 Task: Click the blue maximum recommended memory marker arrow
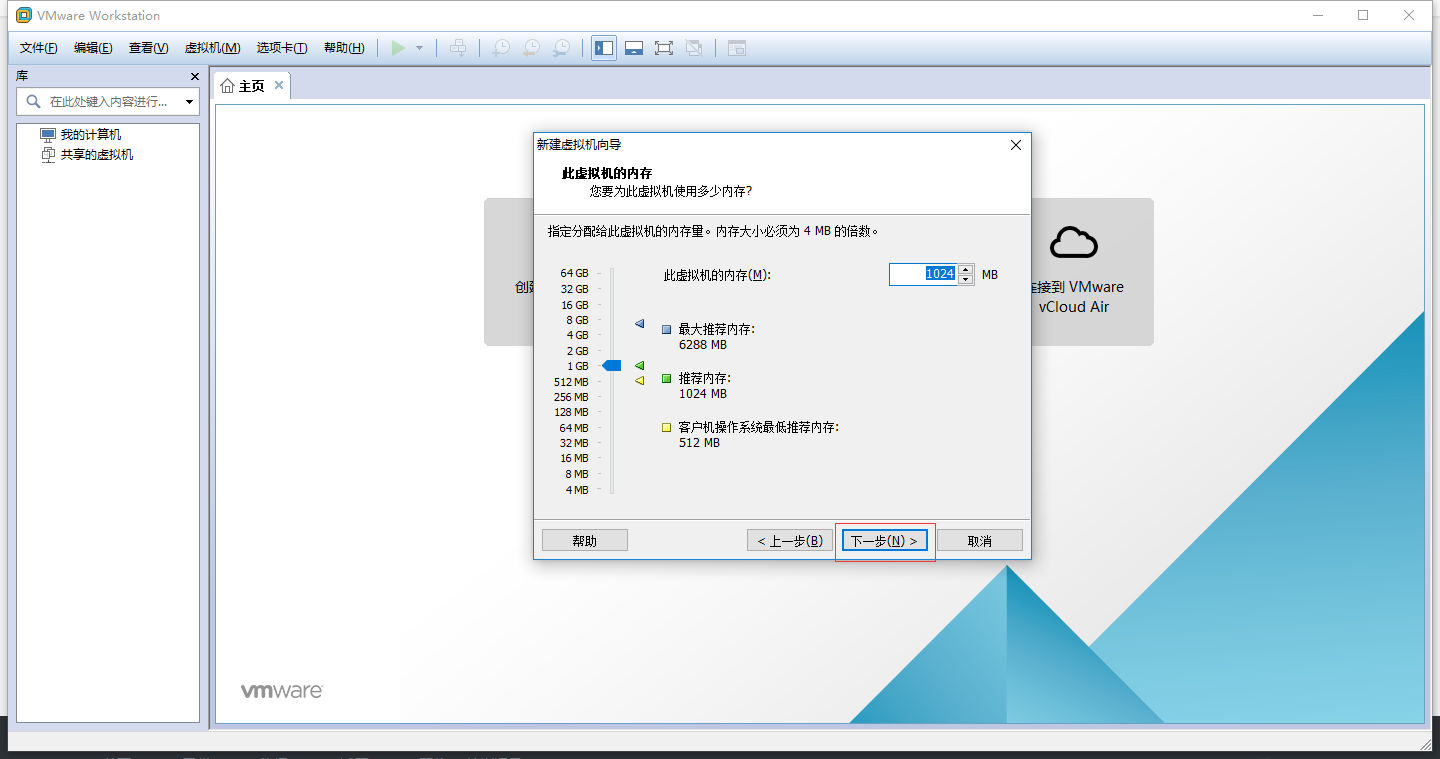tap(640, 324)
